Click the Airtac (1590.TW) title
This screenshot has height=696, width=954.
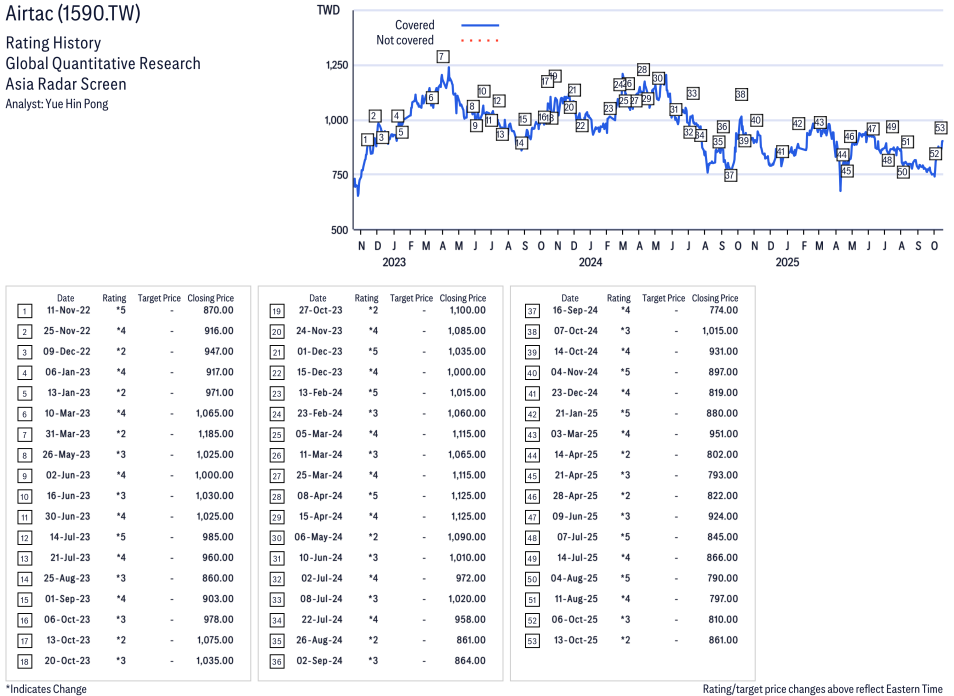tap(73, 16)
